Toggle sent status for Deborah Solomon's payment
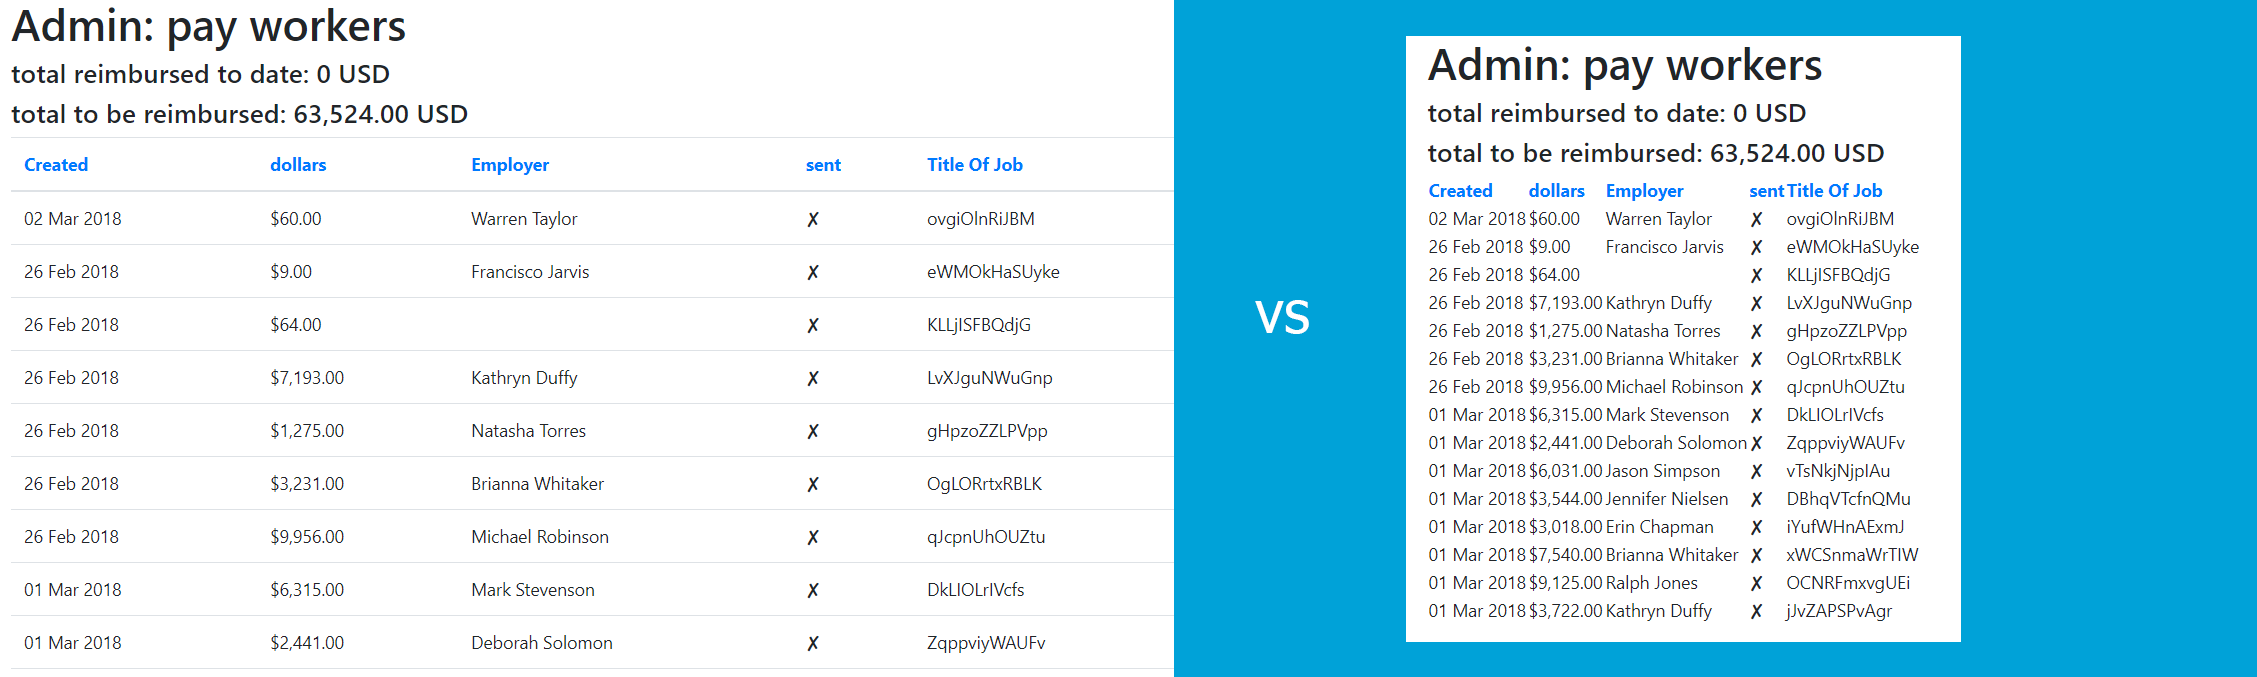Screen dimensions: 2257x677 (x=813, y=642)
